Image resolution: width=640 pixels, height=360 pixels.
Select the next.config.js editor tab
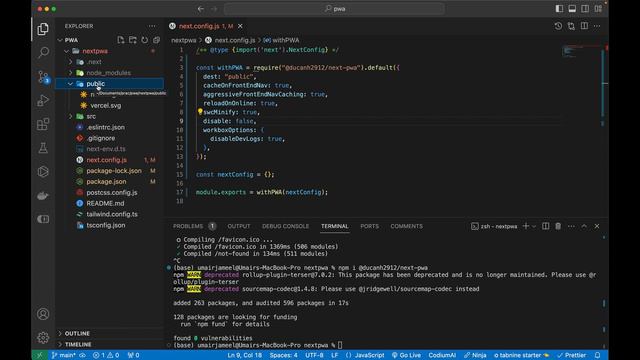point(206,26)
